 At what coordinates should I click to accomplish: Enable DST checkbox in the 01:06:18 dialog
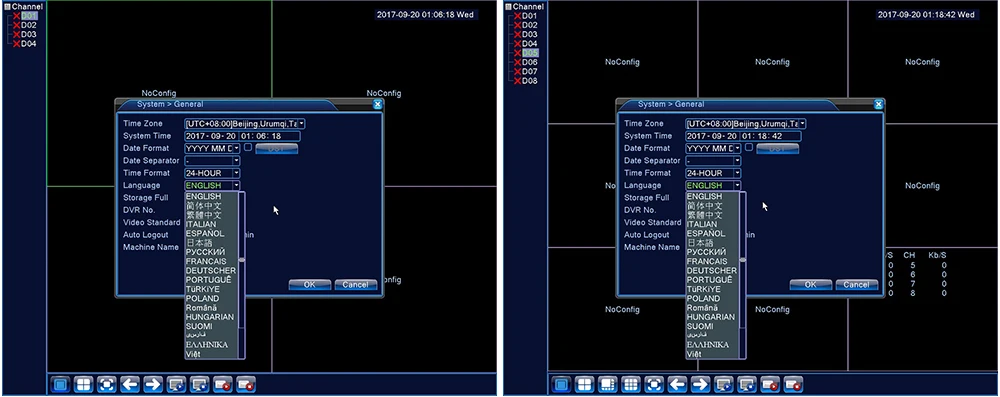248,147
